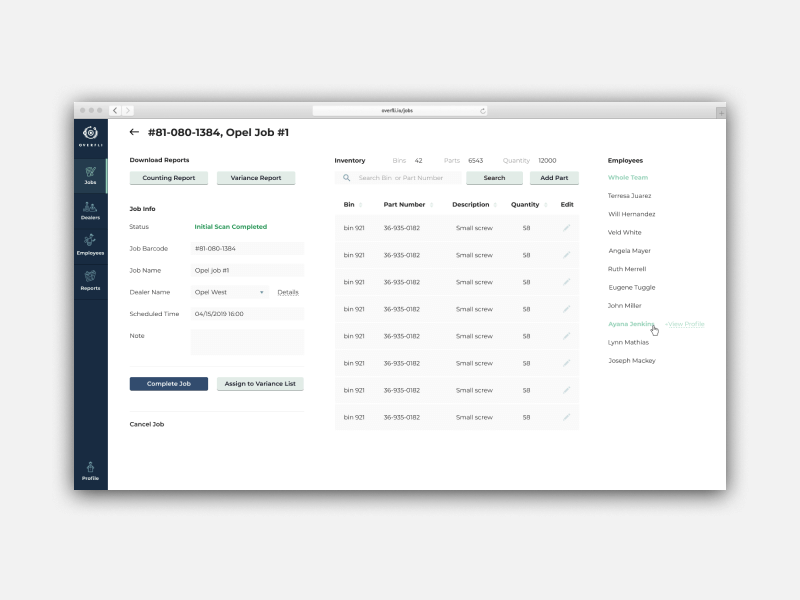Image resolution: width=800 pixels, height=600 pixels.
Task: Select employee Terresa Juarez
Action: (630, 196)
